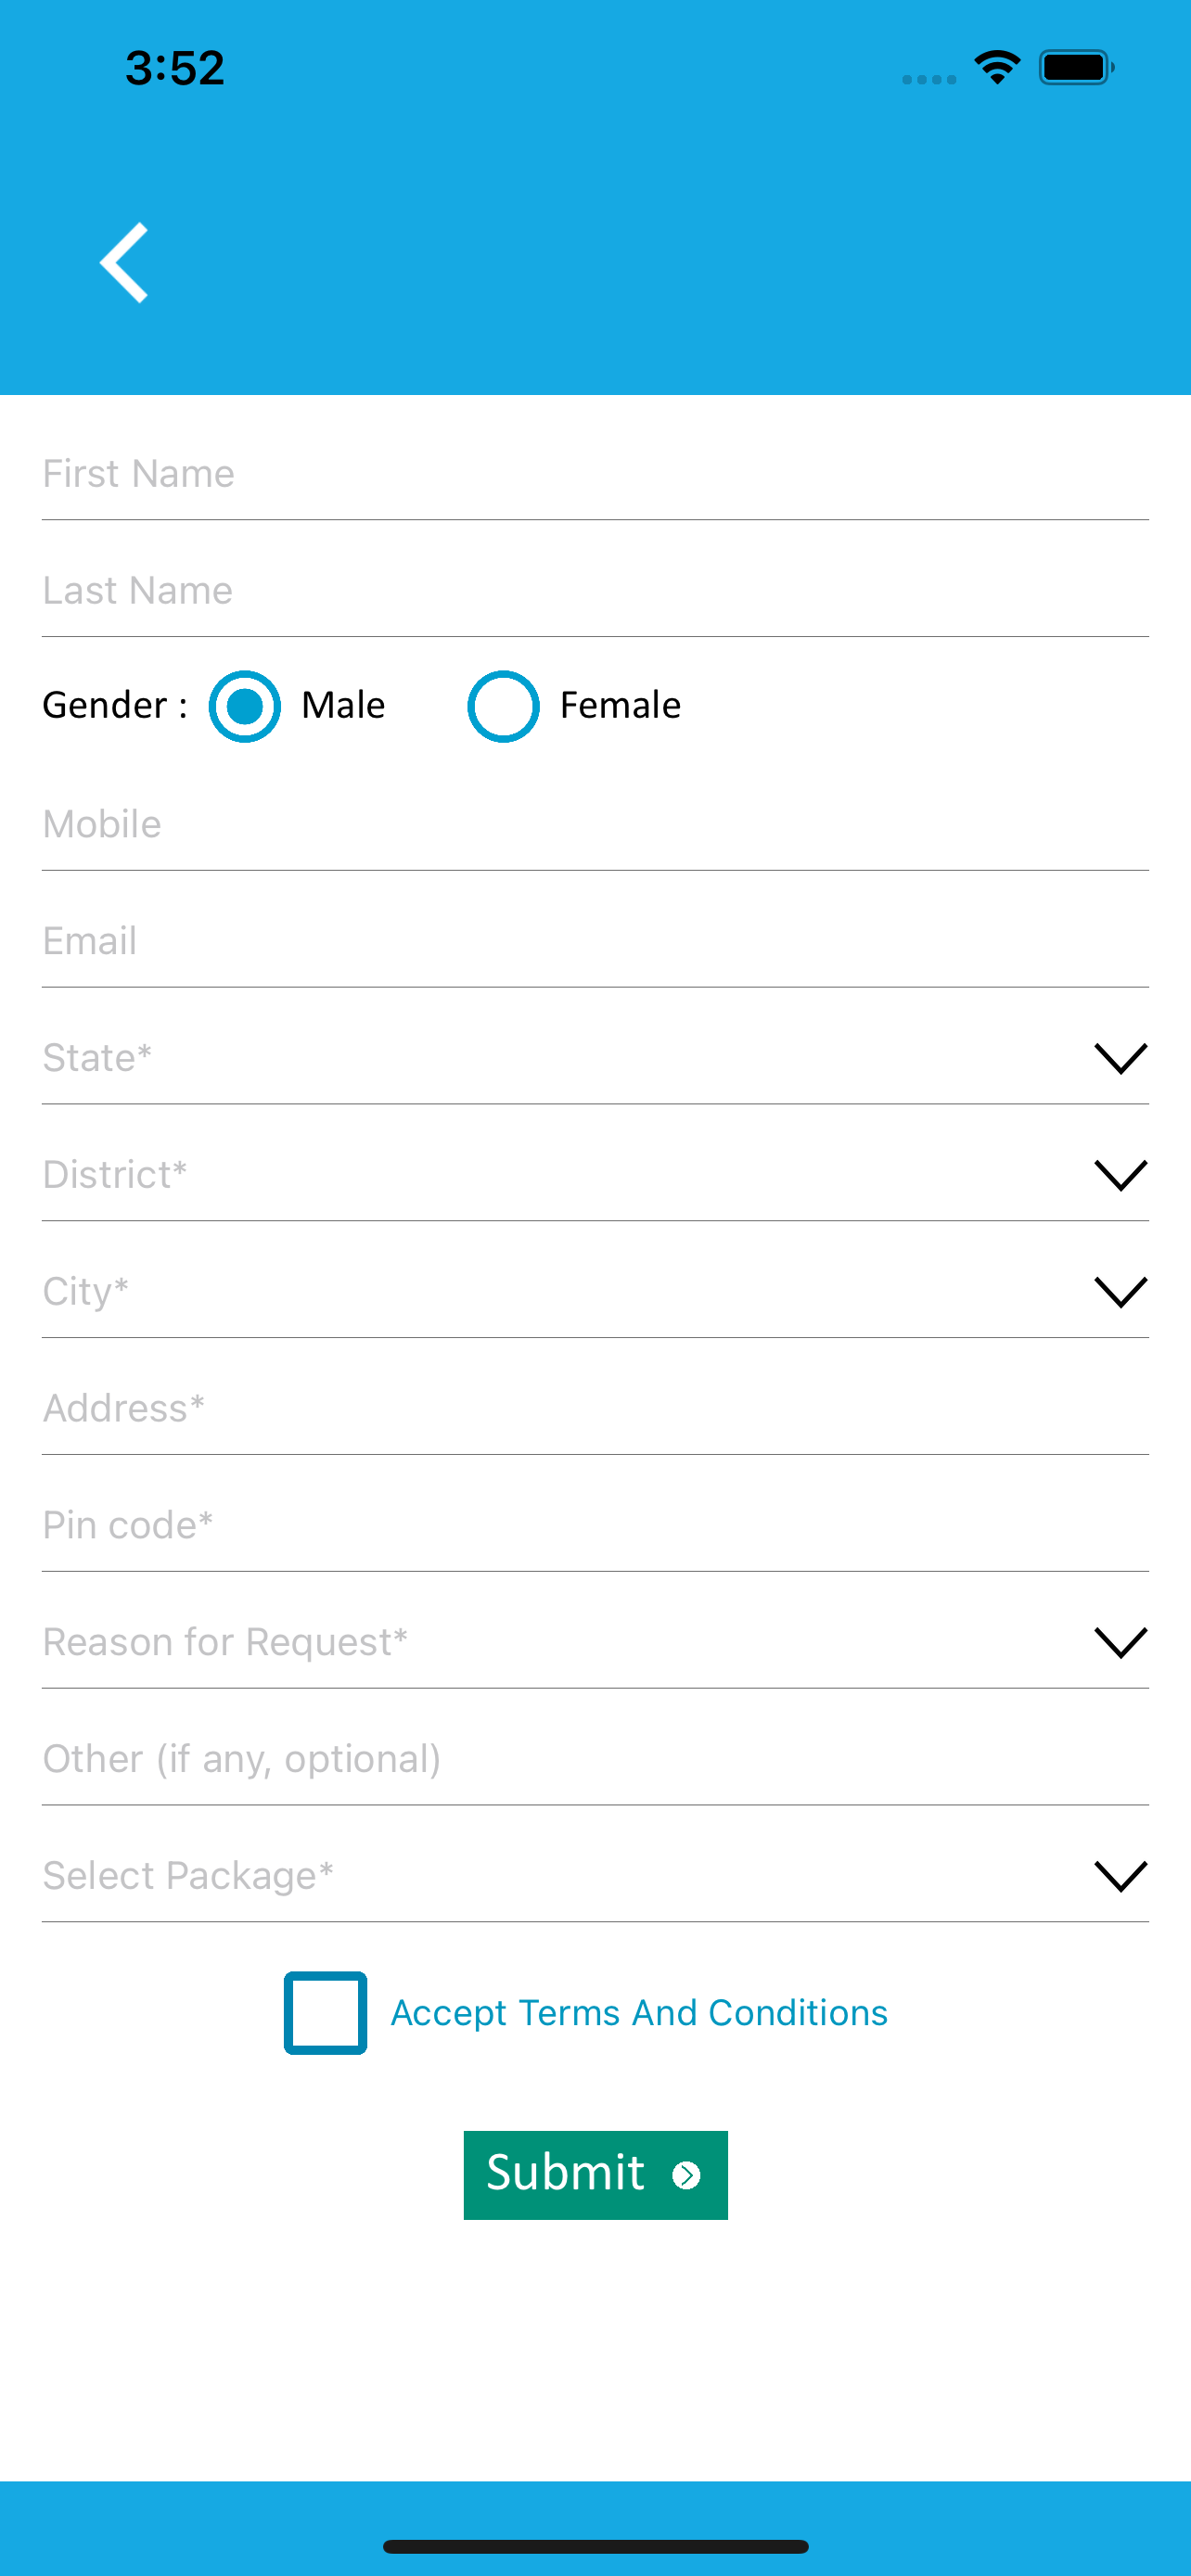The image size is (1191, 2576).
Task: Select the Email input field
Action: [595, 942]
